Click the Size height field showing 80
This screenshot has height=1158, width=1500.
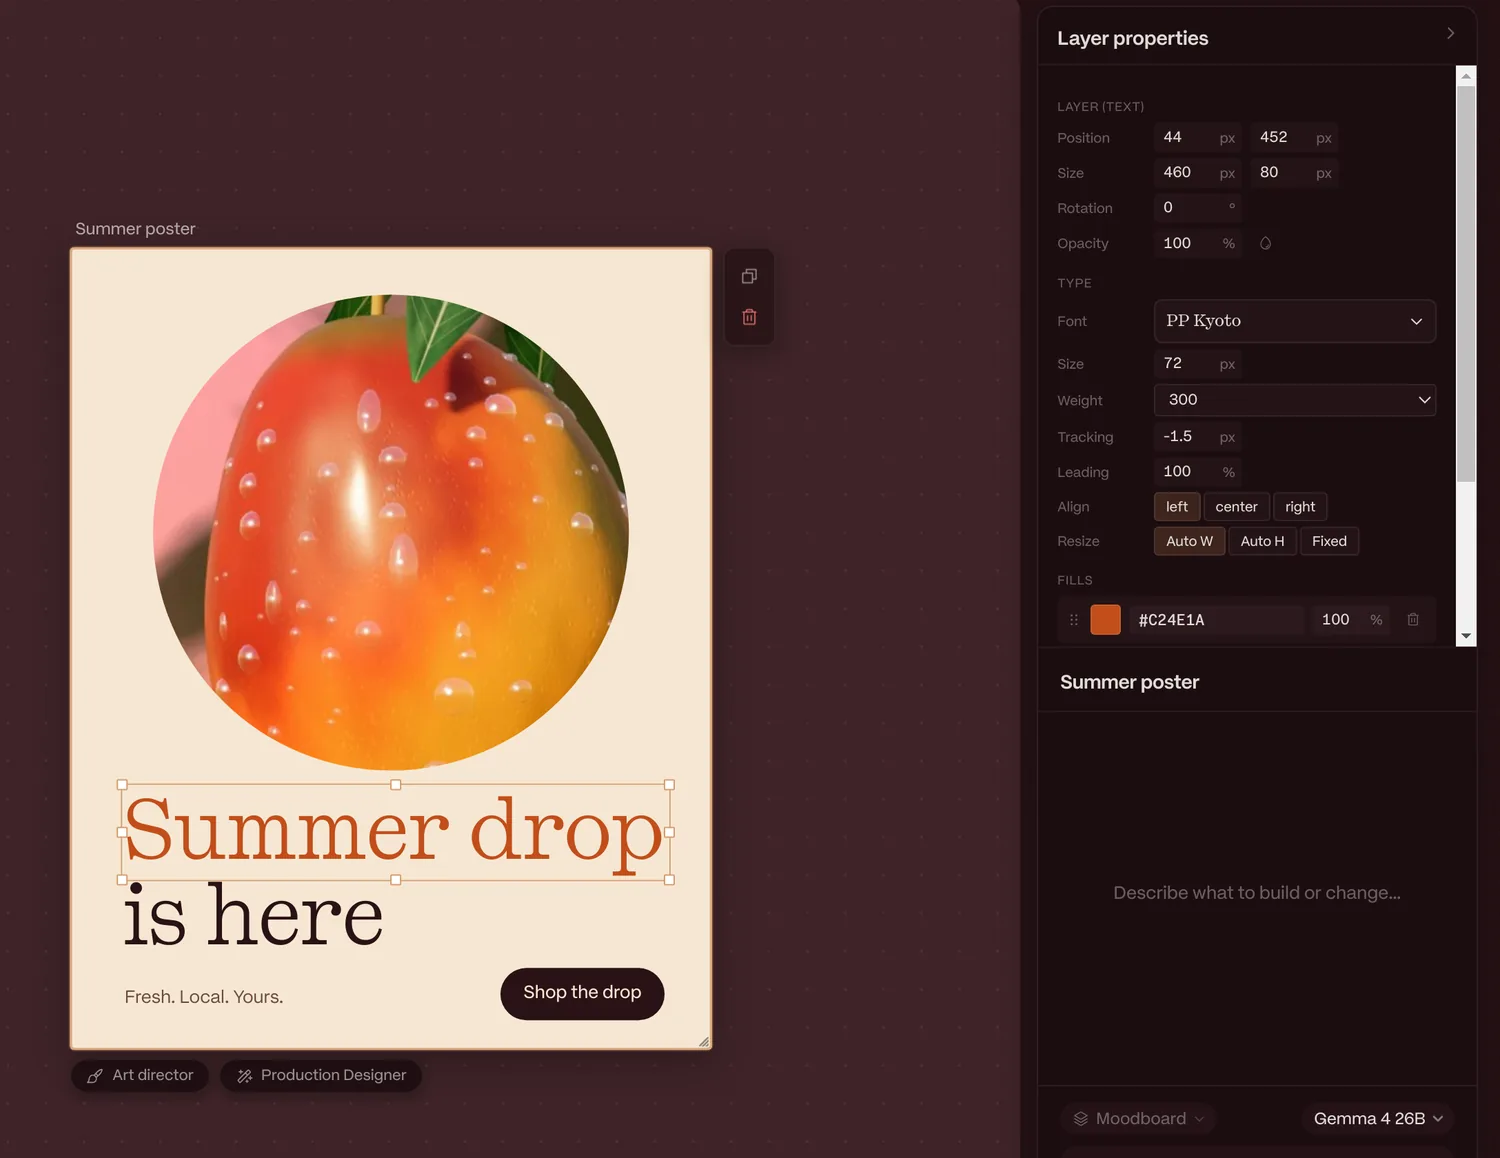(1294, 172)
